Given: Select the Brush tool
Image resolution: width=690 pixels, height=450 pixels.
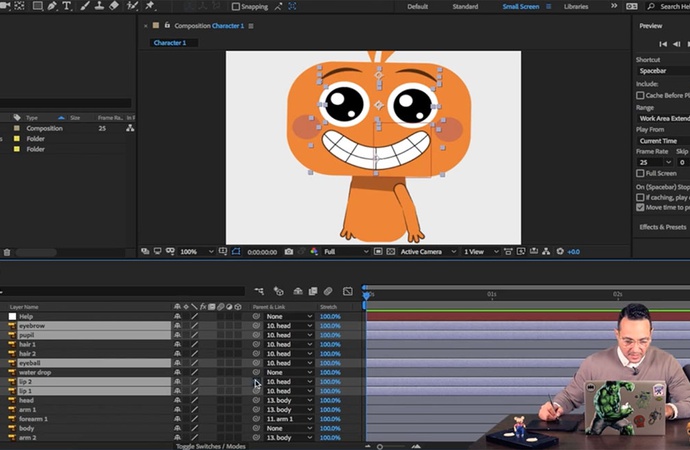Looking at the screenshot, I should [85, 6].
